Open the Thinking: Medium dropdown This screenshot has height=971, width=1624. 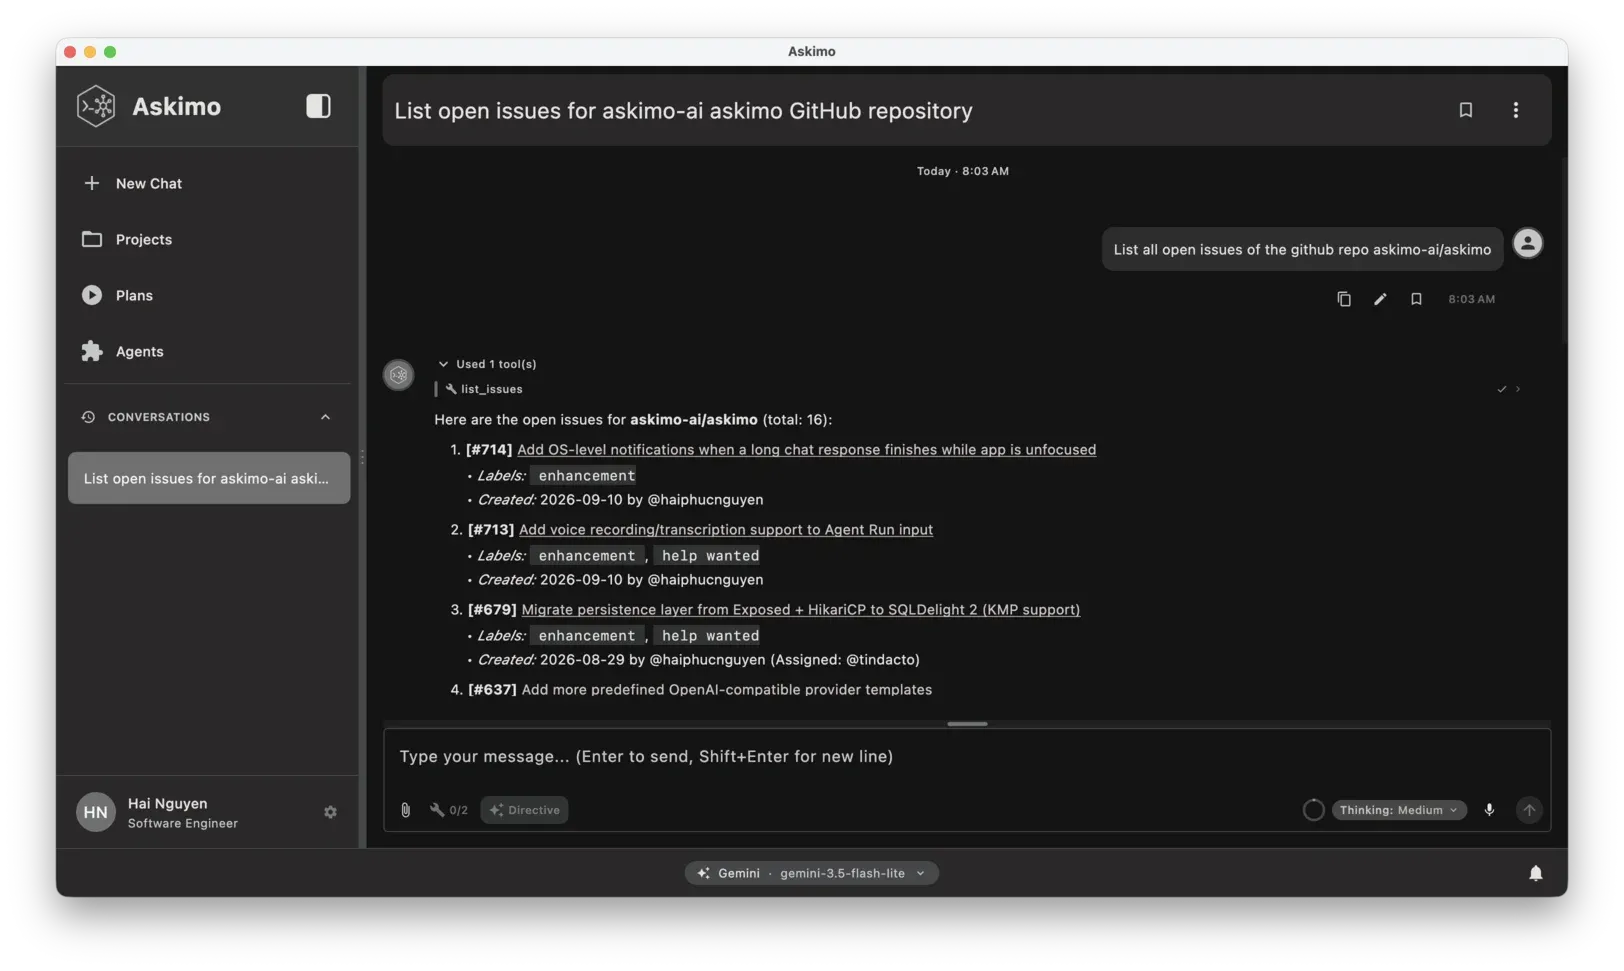1399,810
